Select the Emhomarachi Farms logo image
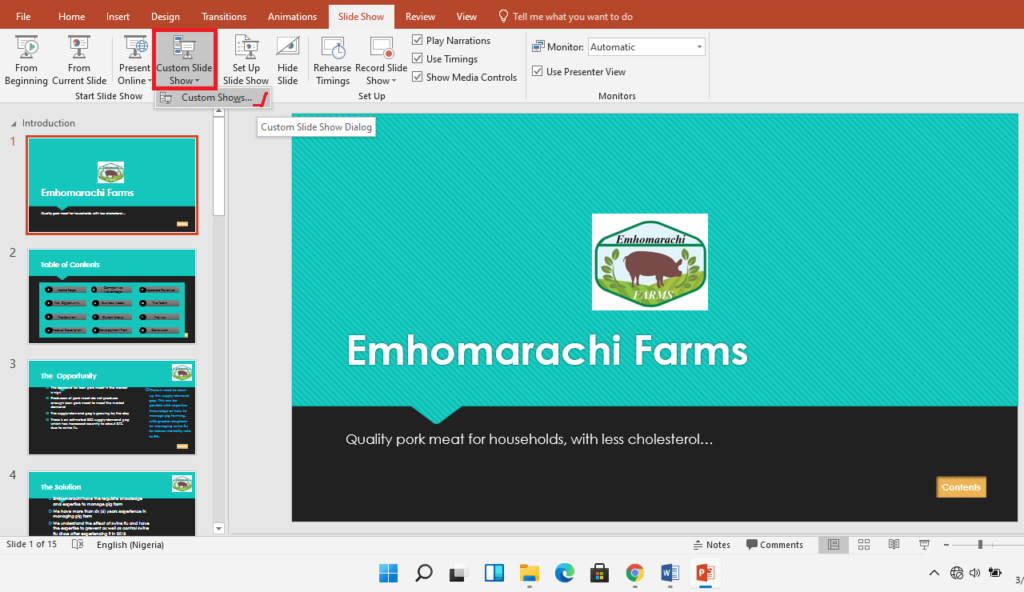 pos(650,261)
